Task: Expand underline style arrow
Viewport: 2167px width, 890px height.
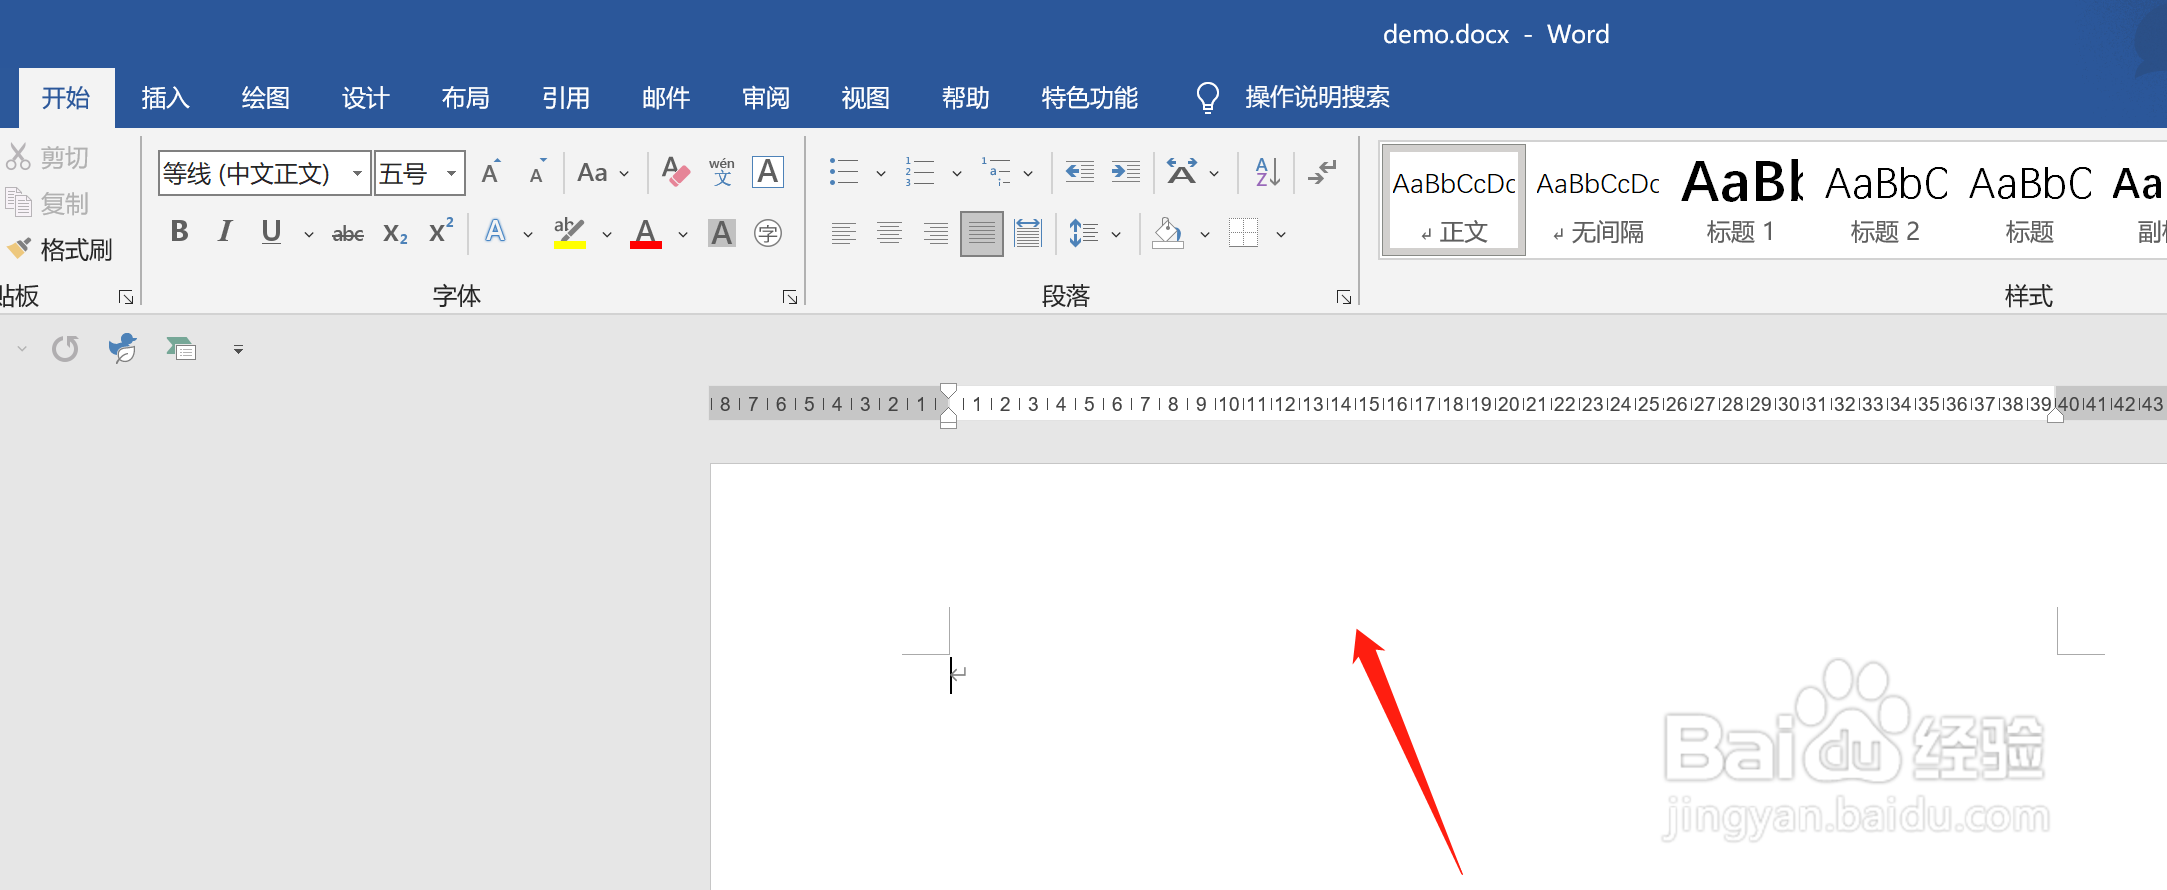Action: (x=309, y=235)
